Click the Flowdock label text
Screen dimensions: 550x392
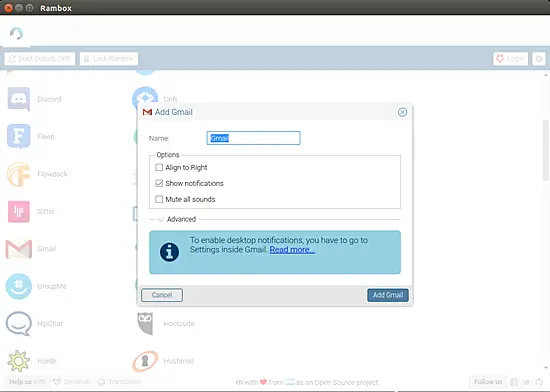(53, 174)
